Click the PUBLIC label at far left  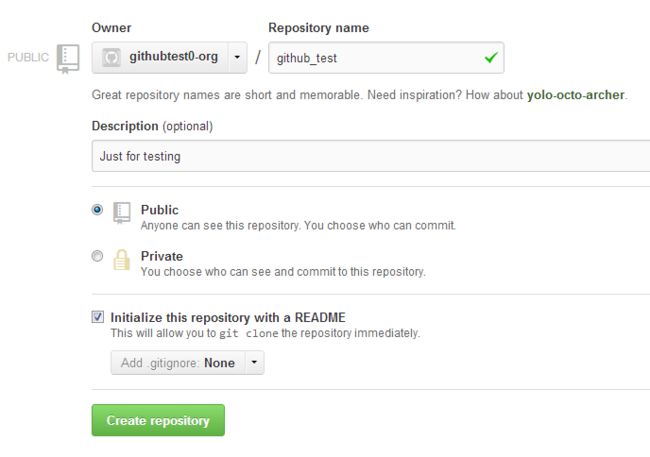[28, 57]
